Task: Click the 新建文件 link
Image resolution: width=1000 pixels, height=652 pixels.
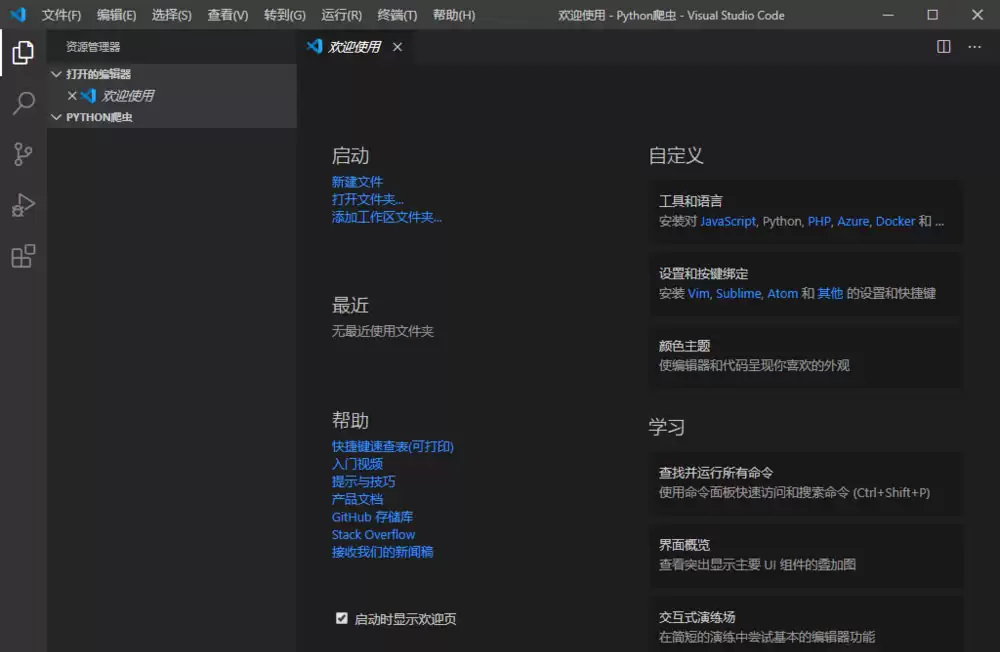Action: pyautogui.click(x=357, y=181)
